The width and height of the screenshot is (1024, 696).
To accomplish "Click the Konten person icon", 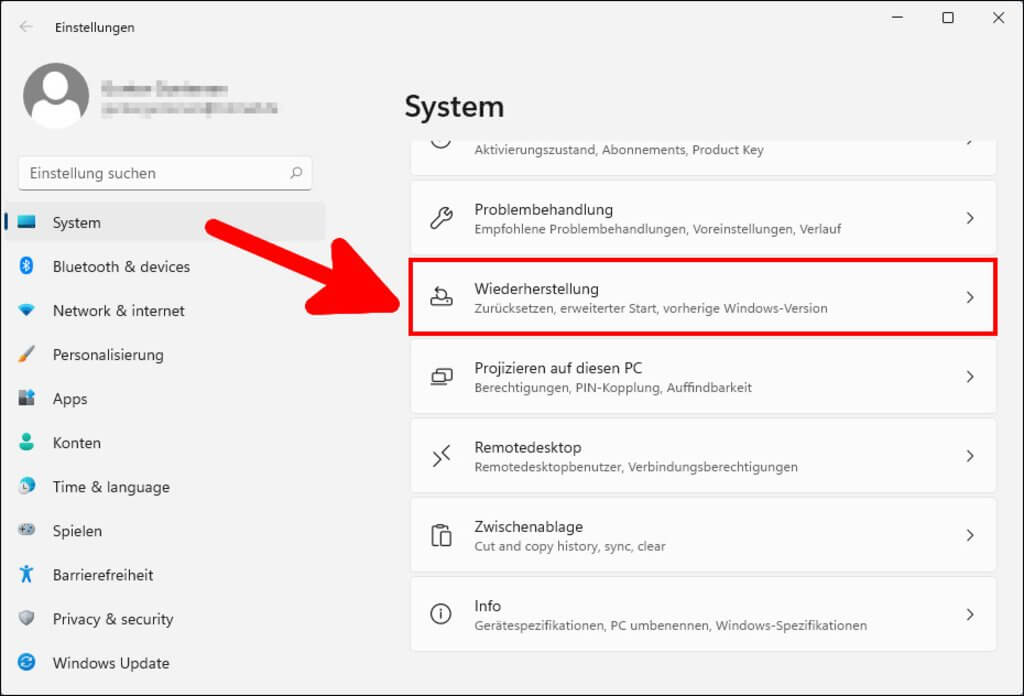I will (x=28, y=443).
